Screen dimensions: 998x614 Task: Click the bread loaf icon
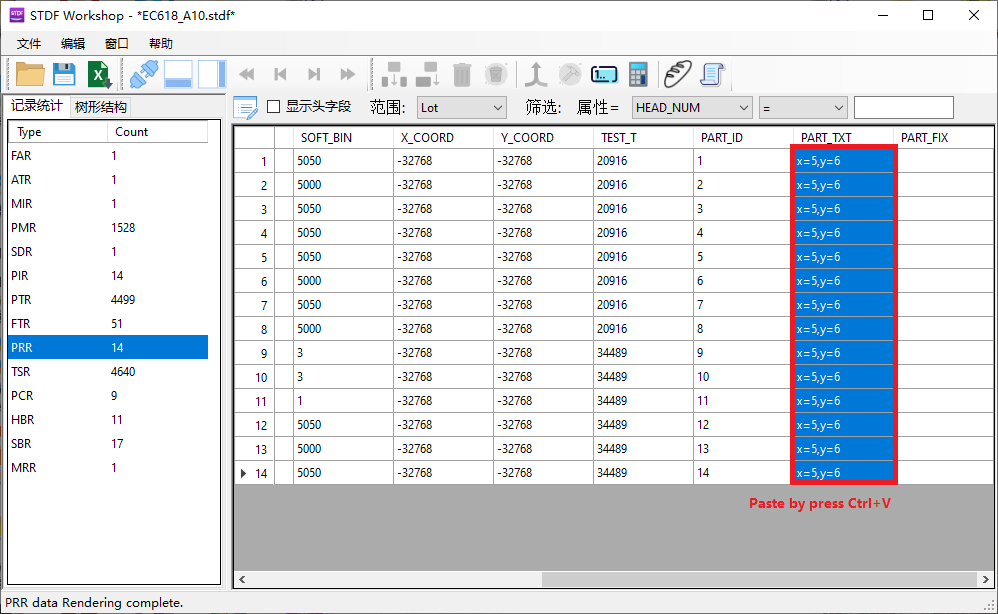pos(679,74)
